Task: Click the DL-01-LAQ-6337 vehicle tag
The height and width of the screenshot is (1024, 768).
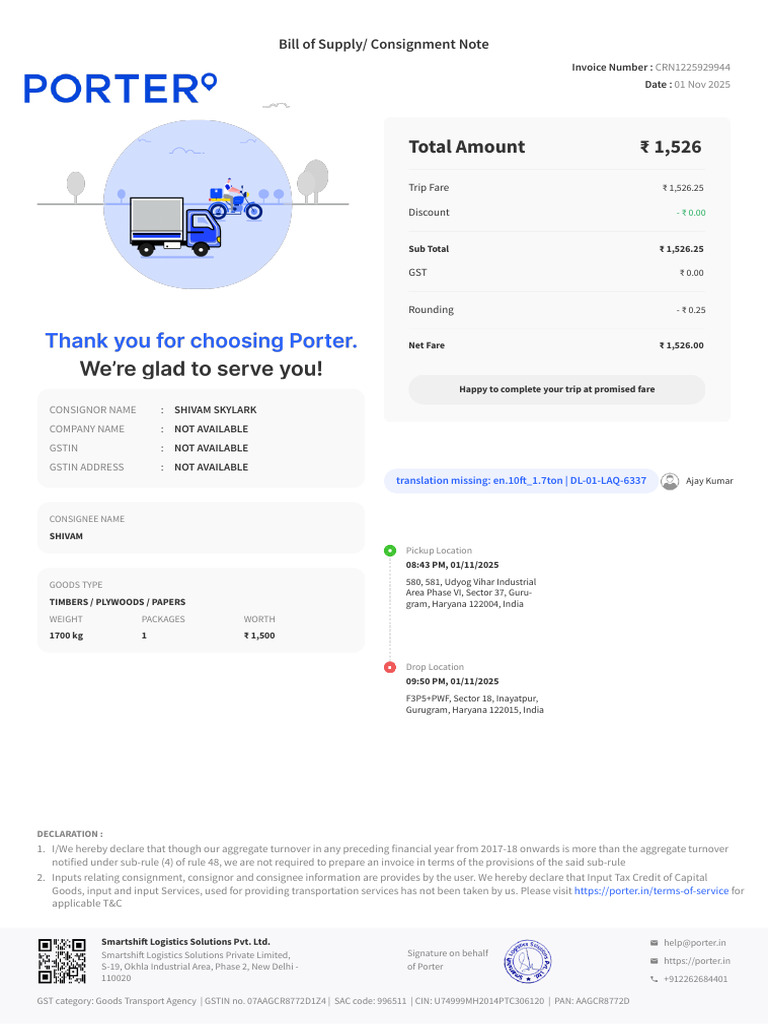Action: pos(608,481)
